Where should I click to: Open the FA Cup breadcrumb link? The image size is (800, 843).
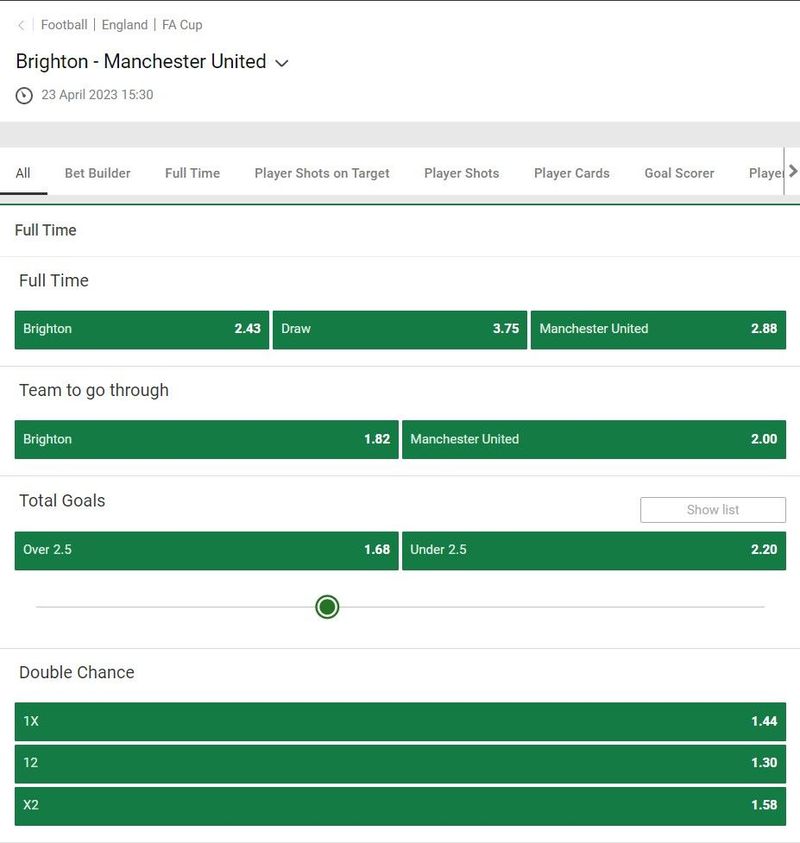pos(182,25)
